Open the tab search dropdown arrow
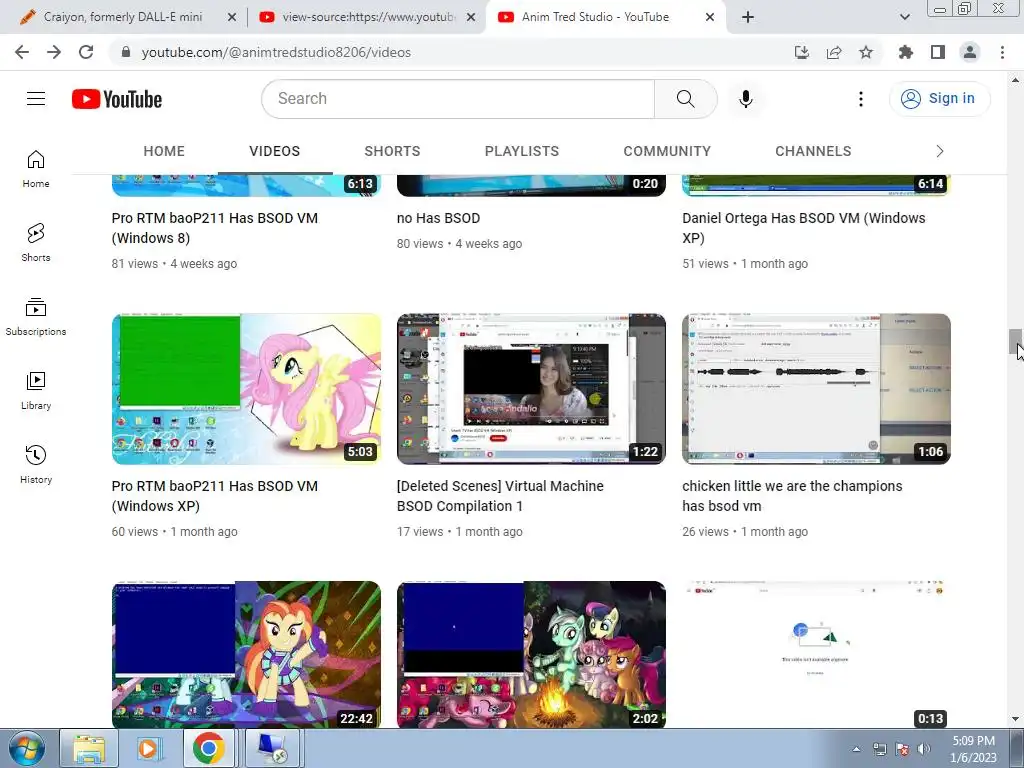Image resolution: width=1024 pixels, height=768 pixels. [904, 17]
